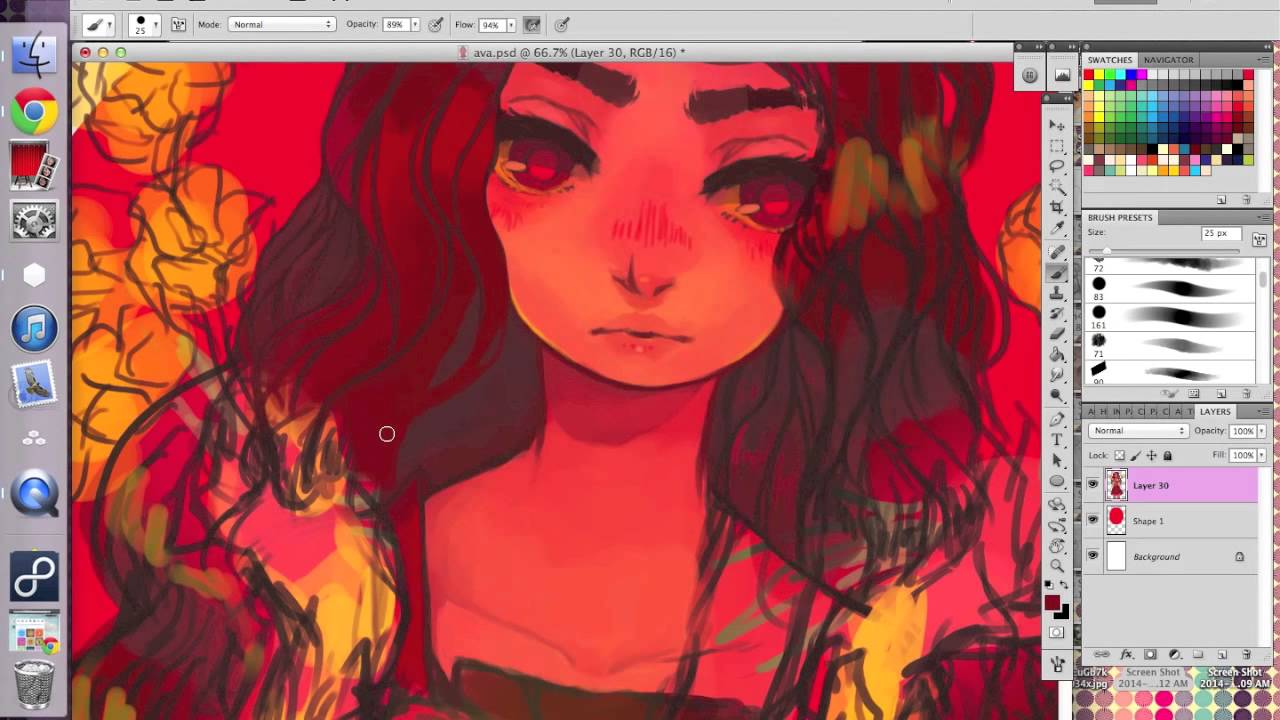This screenshot has width=1280, height=720.
Task: Delete layer trash icon in Layers panel
Action: coord(1246,654)
